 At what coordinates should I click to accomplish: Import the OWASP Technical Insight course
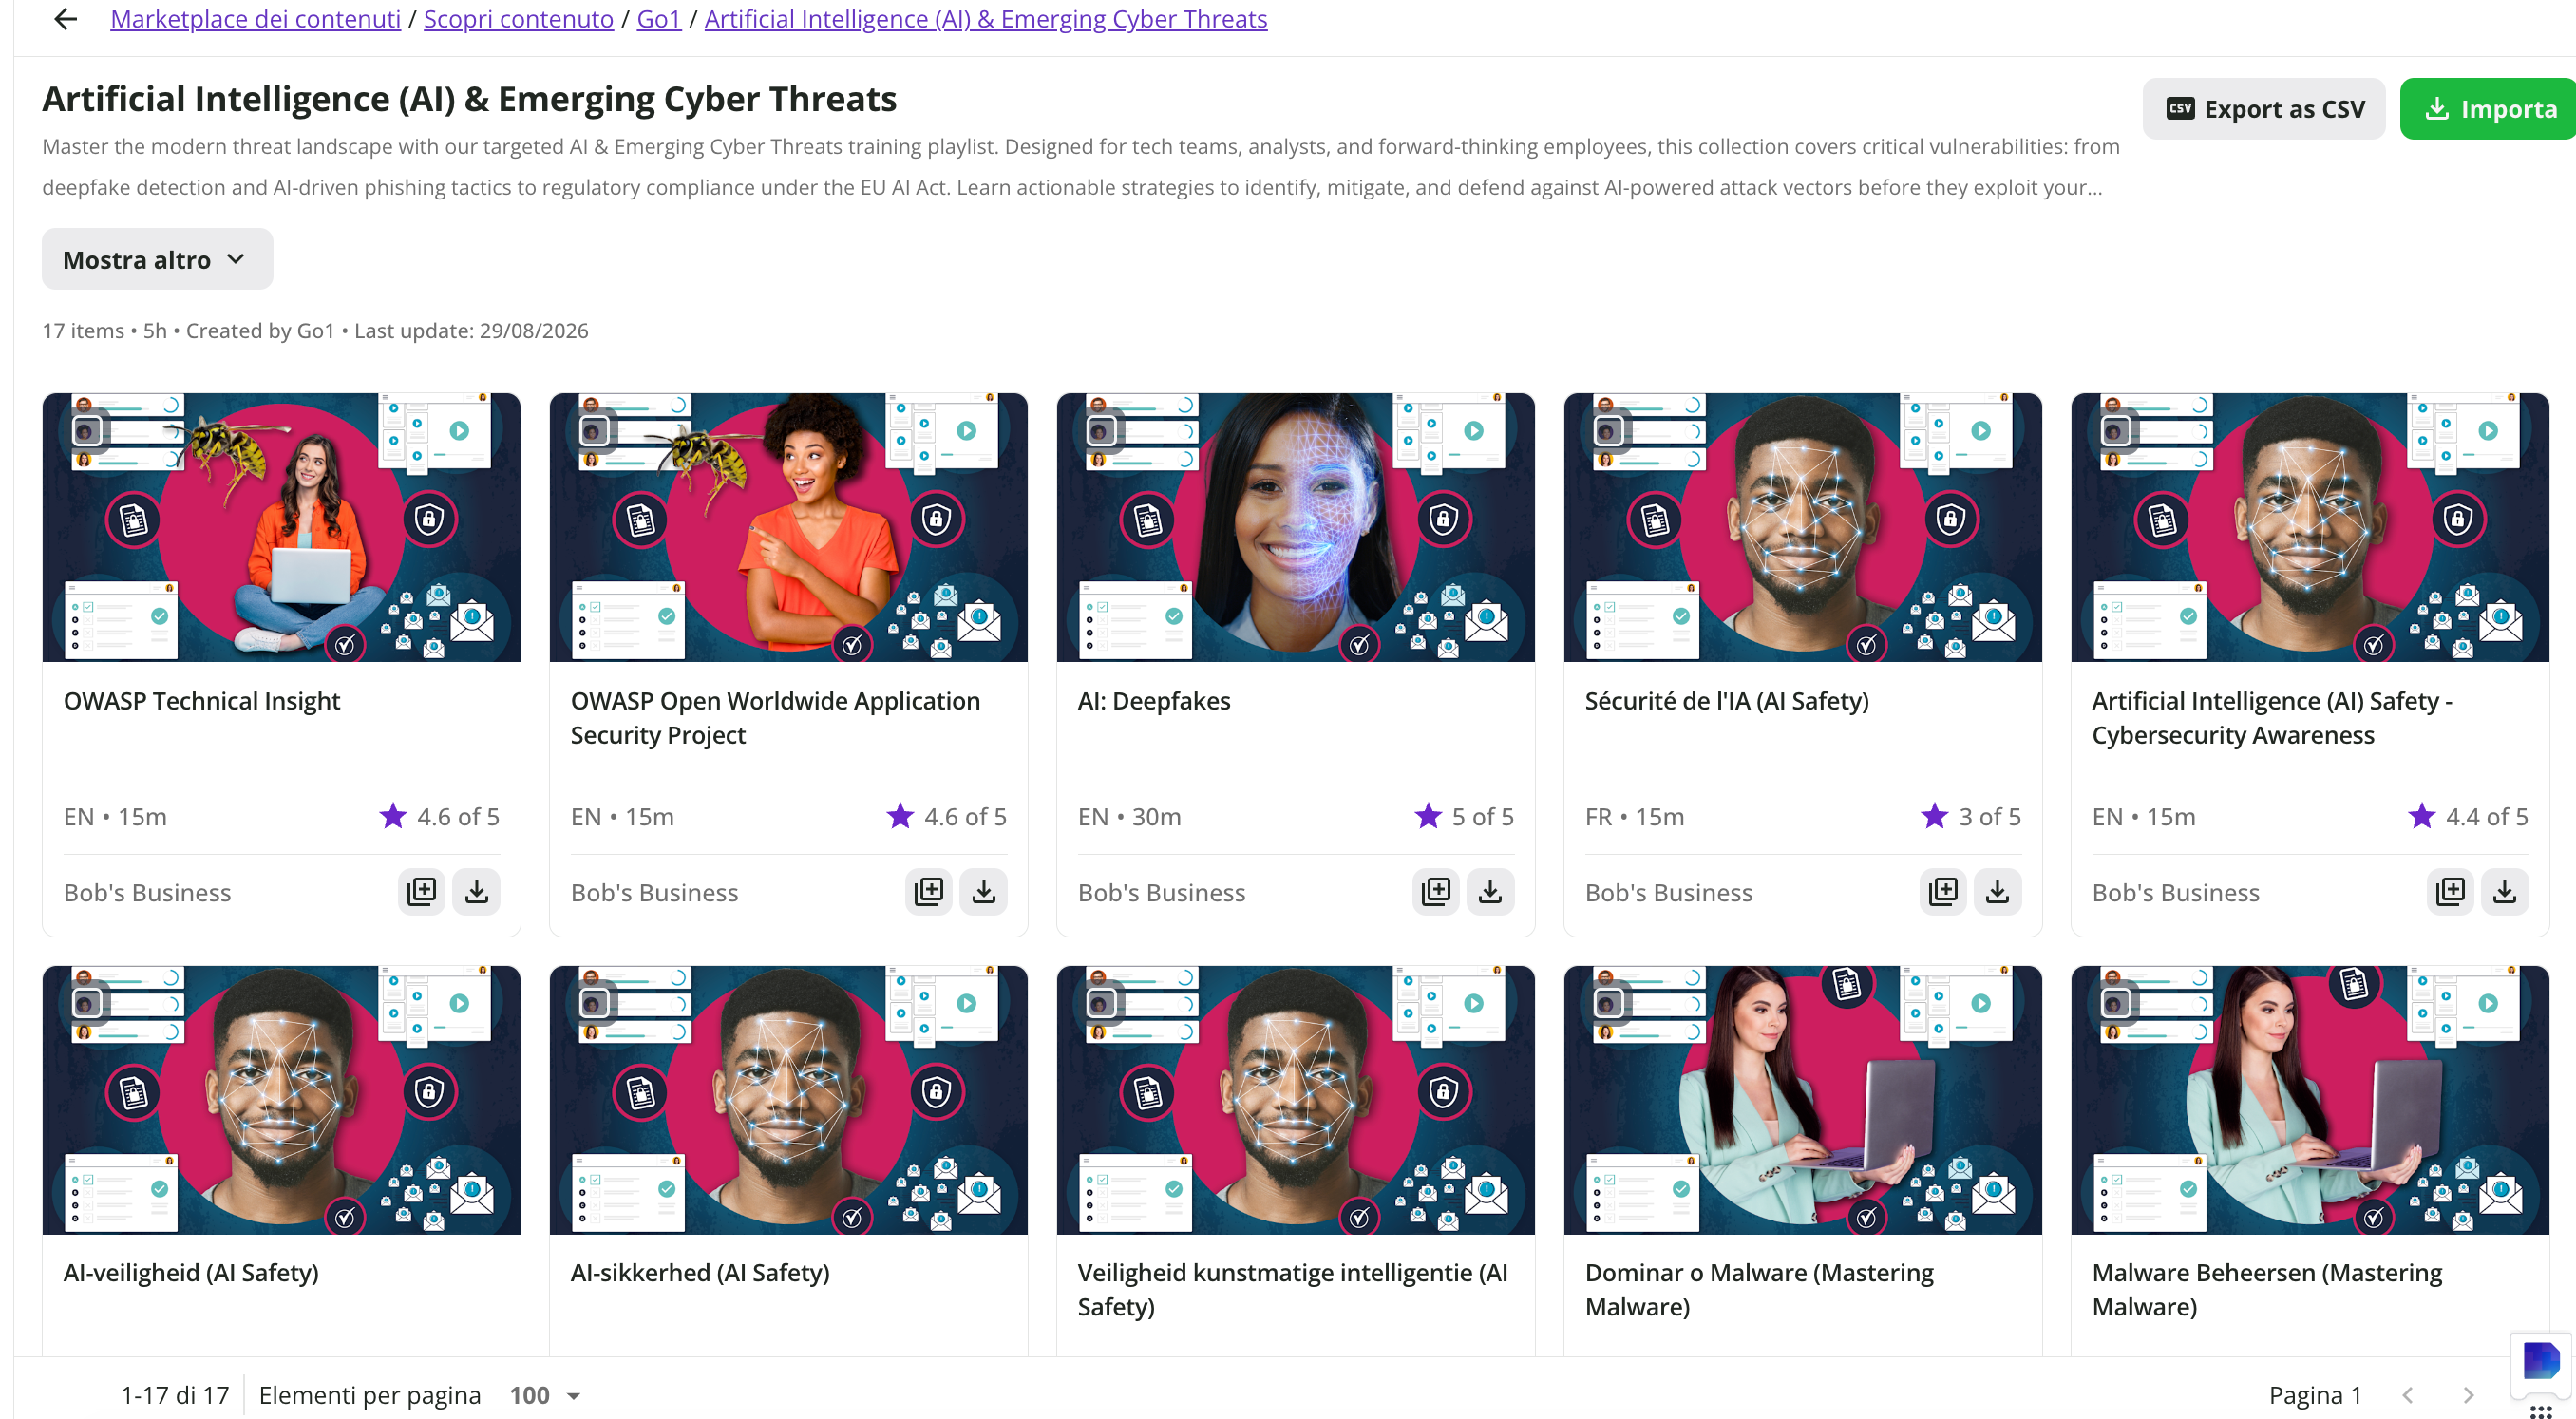pos(477,891)
